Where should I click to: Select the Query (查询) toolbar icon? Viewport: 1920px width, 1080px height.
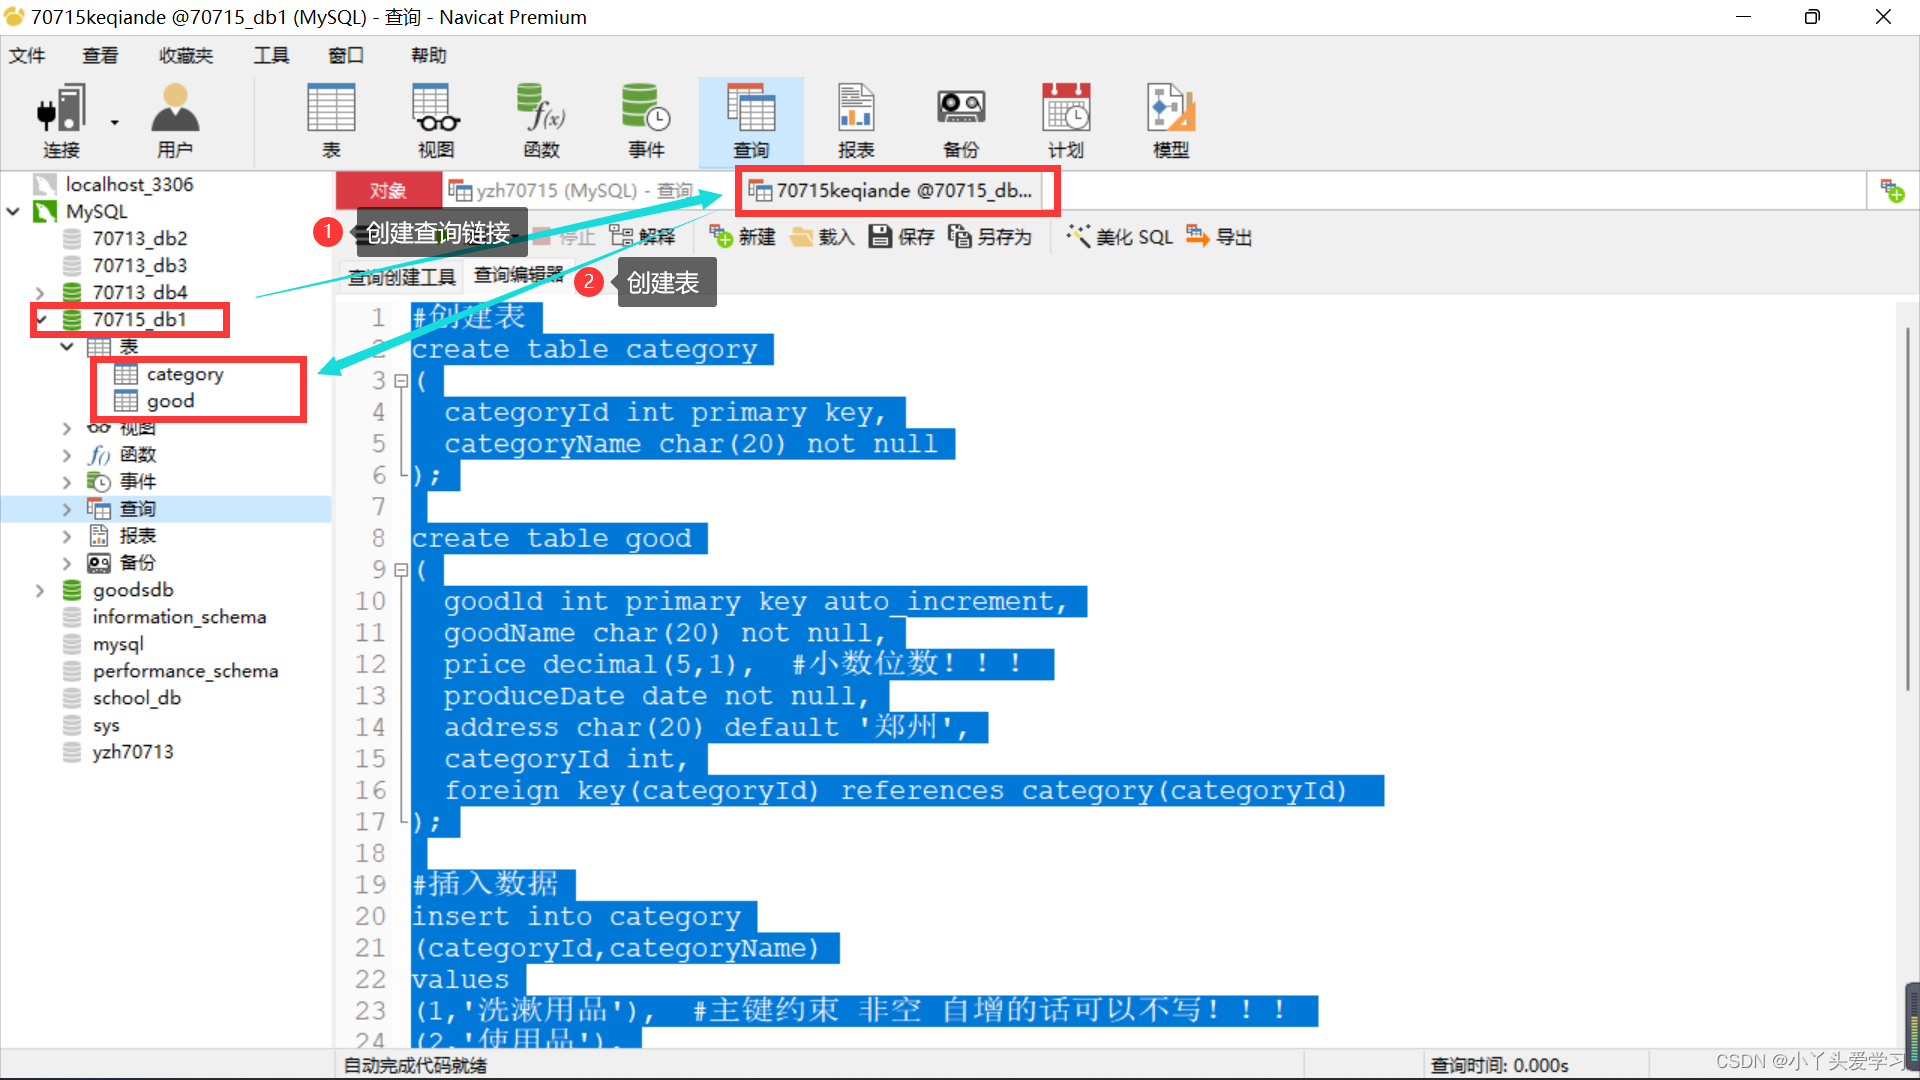(751, 121)
